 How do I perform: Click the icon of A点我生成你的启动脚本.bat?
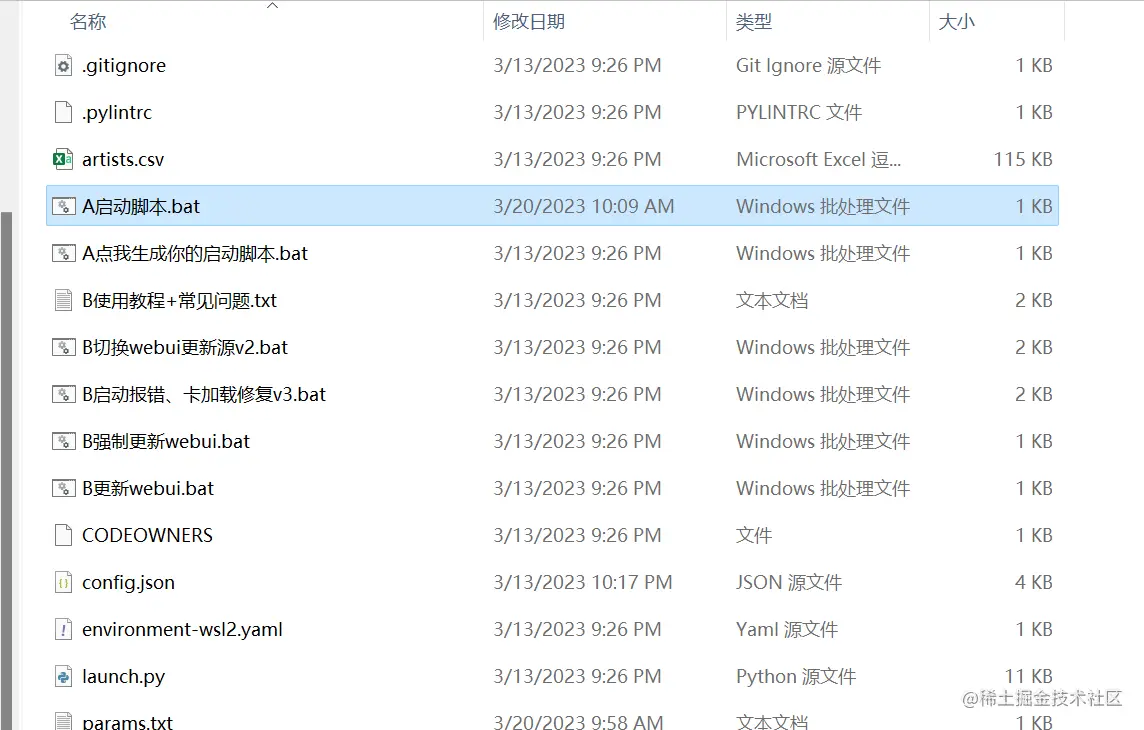pos(63,254)
